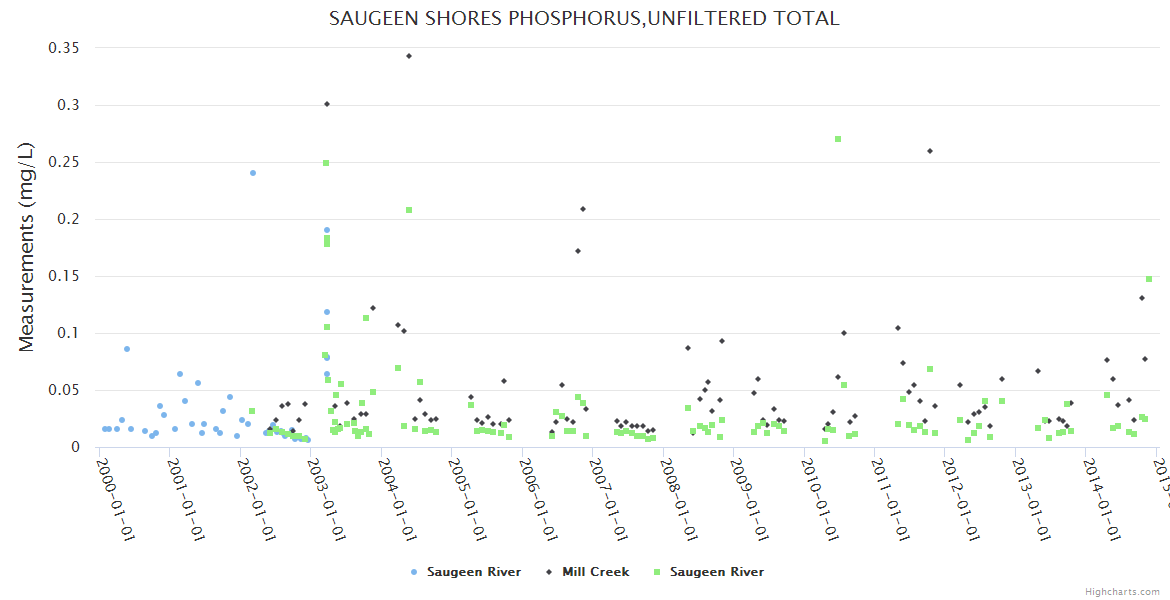Toggle the blue Saugeen River series label
The image size is (1170, 600).
[473, 572]
